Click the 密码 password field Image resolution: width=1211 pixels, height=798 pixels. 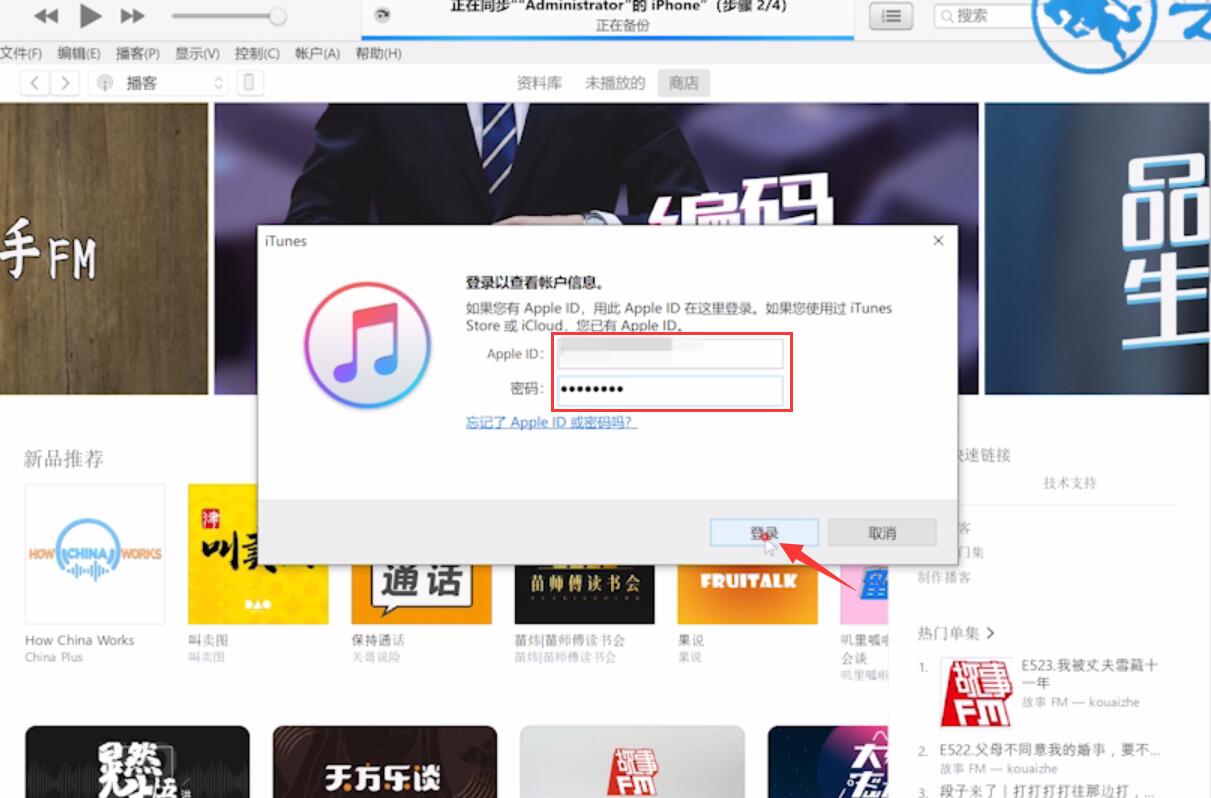pos(670,389)
